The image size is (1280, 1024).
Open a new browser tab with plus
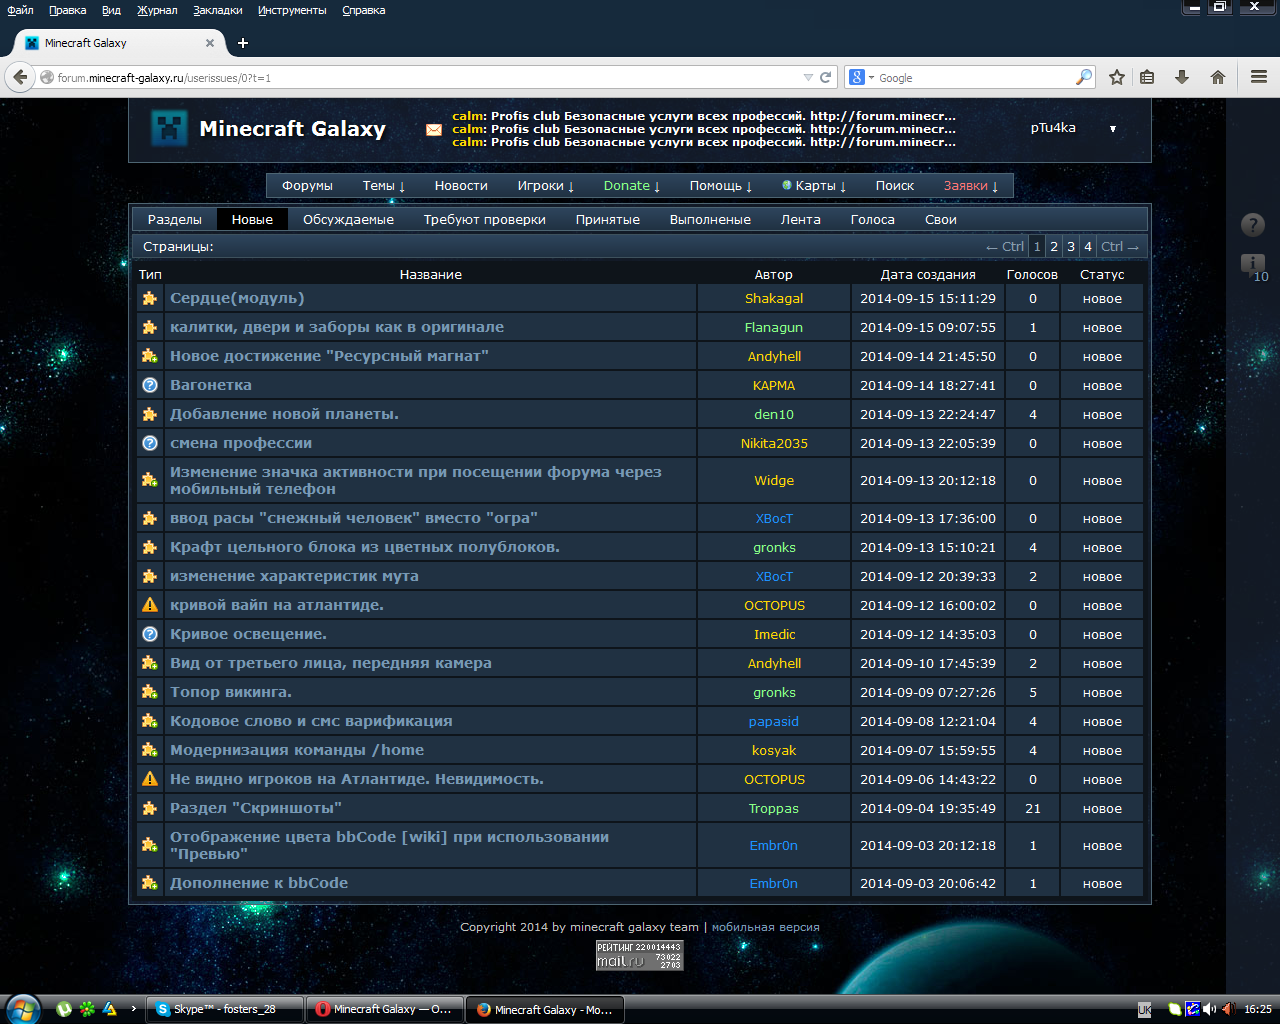click(243, 43)
